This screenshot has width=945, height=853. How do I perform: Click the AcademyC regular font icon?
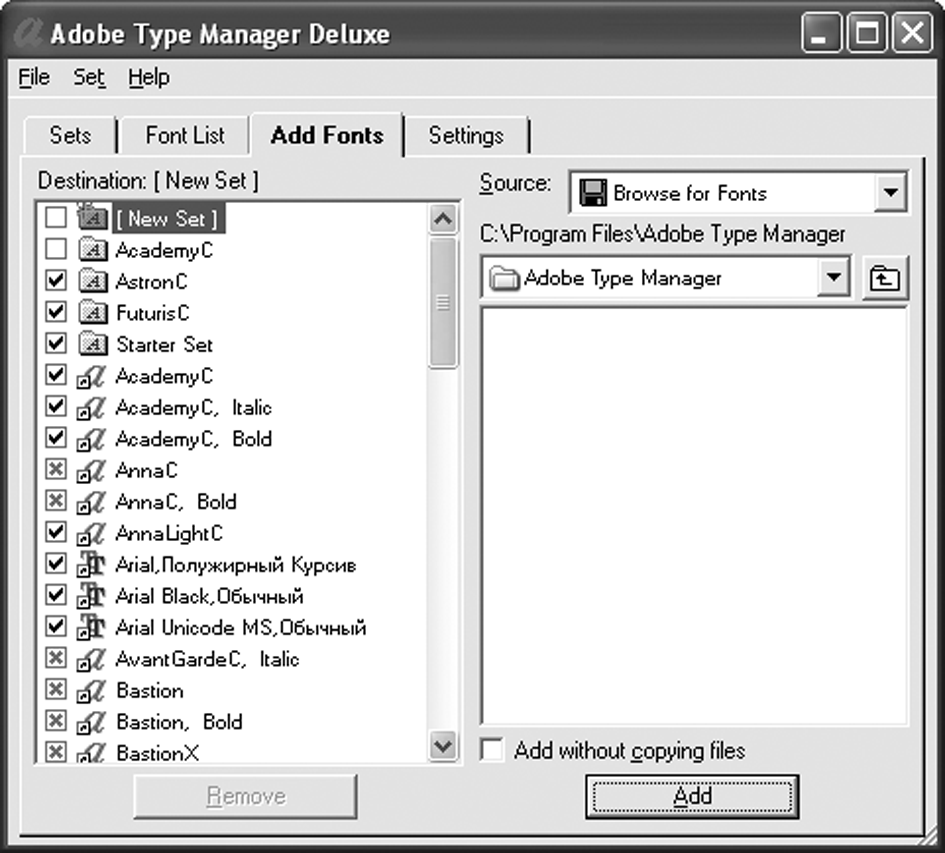92,376
